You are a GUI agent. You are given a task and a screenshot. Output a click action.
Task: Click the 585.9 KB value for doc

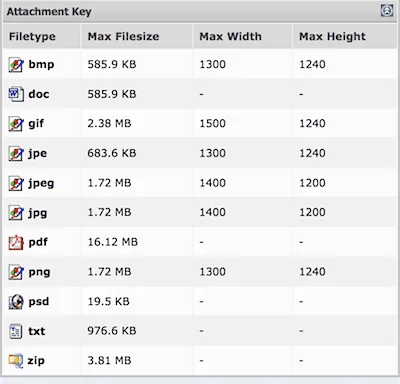point(112,94)
